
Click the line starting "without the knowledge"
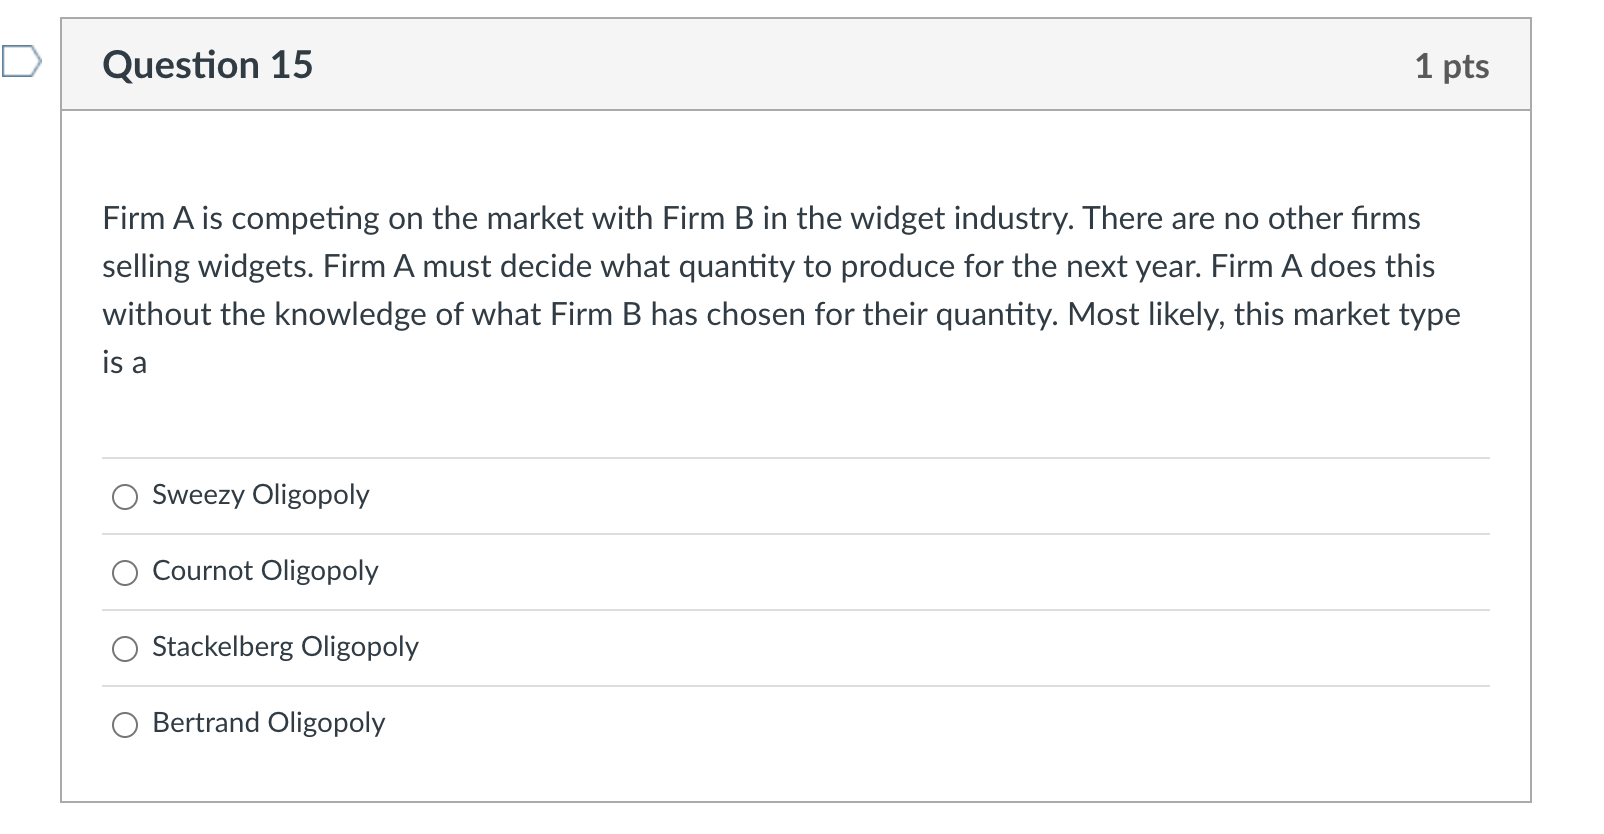pyautogui.click(x=780, y=314)
